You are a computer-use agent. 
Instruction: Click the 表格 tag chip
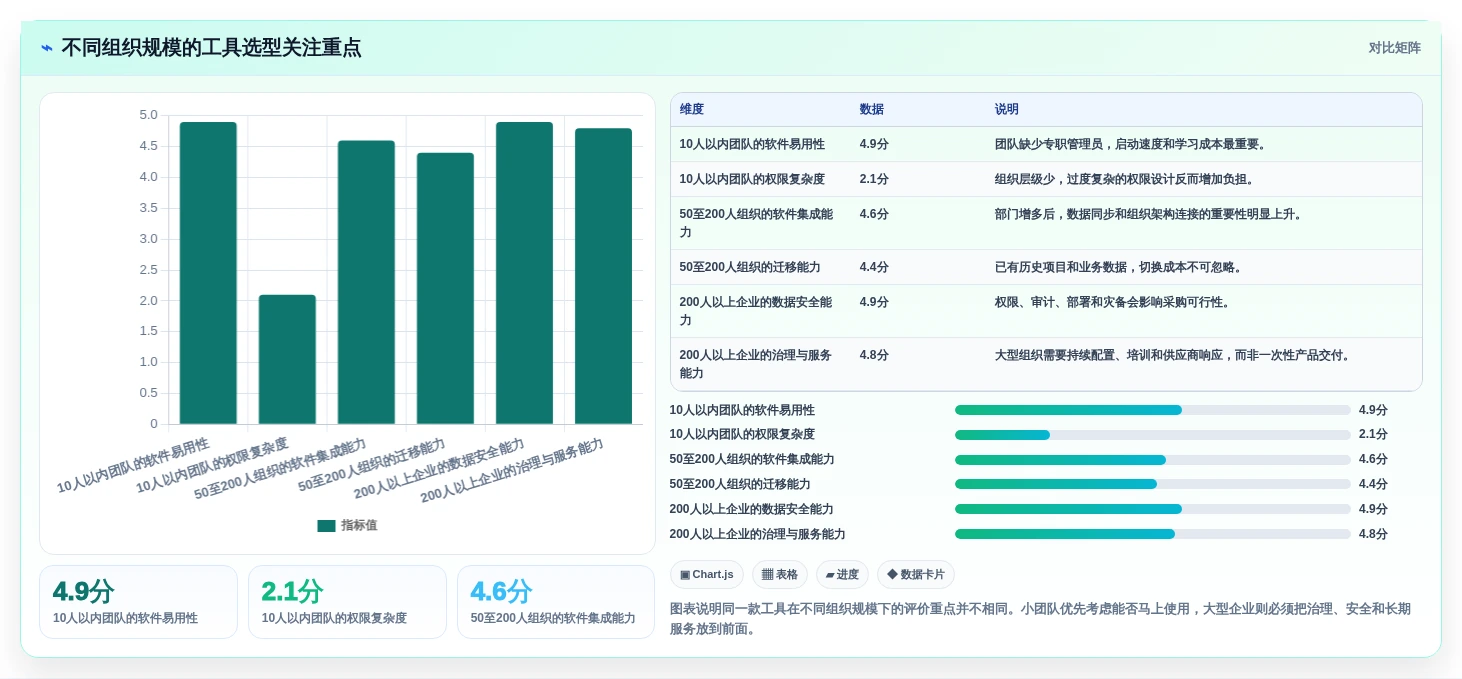[780, 574]
